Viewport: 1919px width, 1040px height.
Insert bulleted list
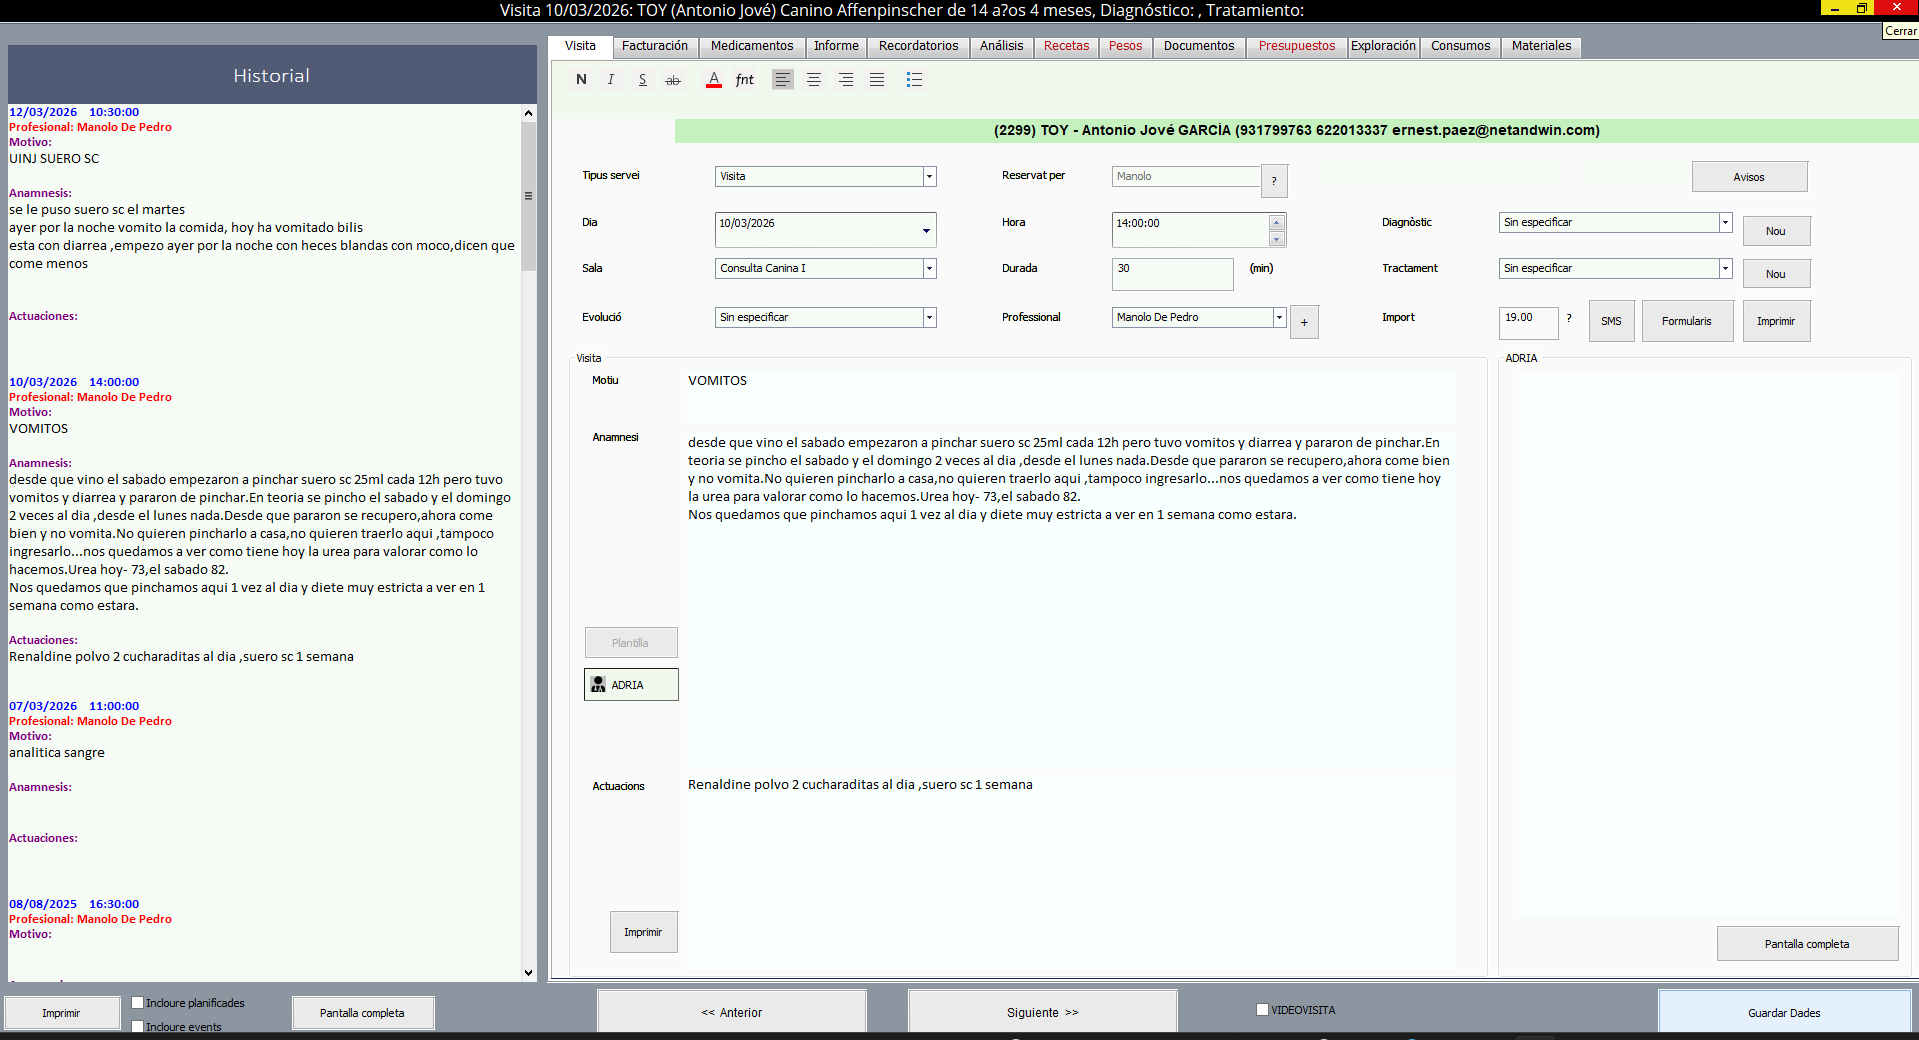[914, 80]
